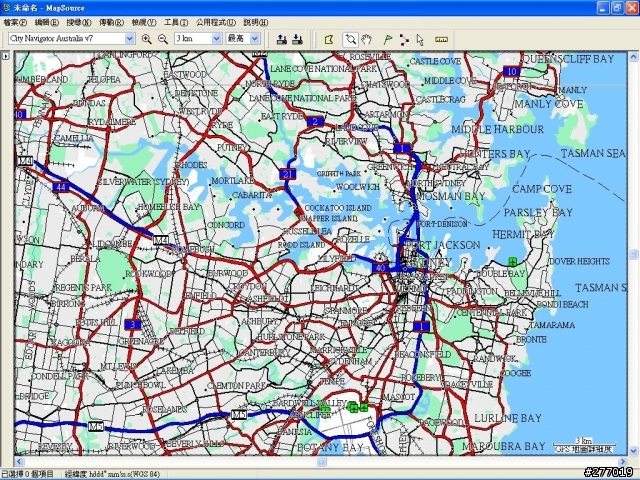Click status bar text 已選擇 0 個項目

tap(28, 474)
